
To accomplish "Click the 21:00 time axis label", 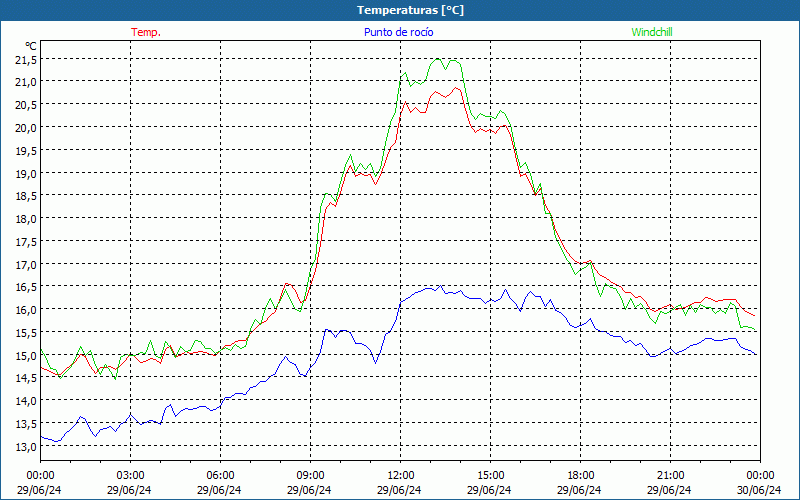I will [670, 475].
